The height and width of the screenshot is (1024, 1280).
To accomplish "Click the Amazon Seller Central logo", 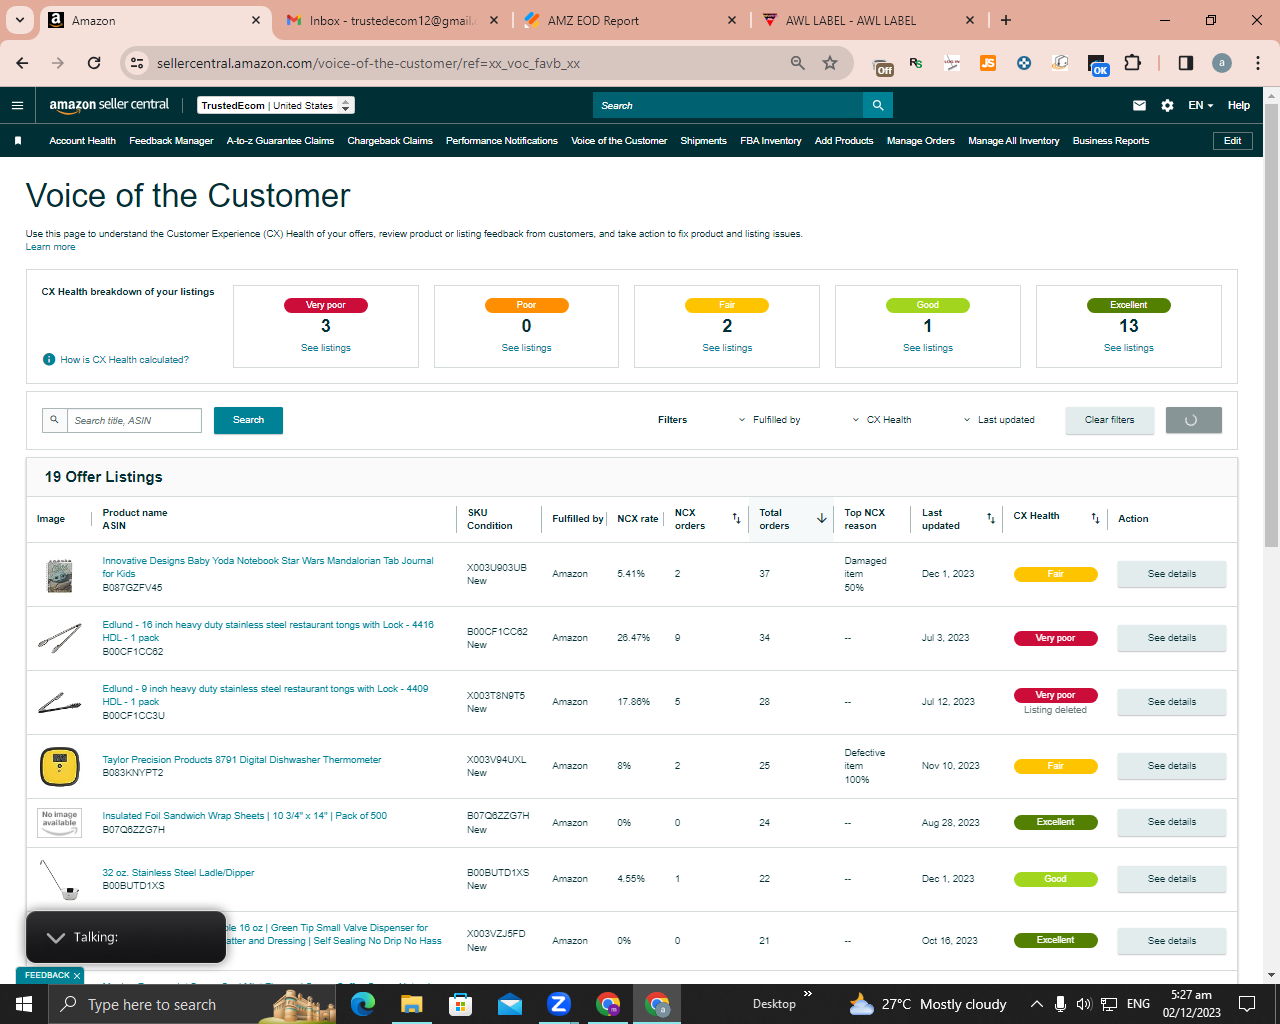I will [x=109, y=105].
